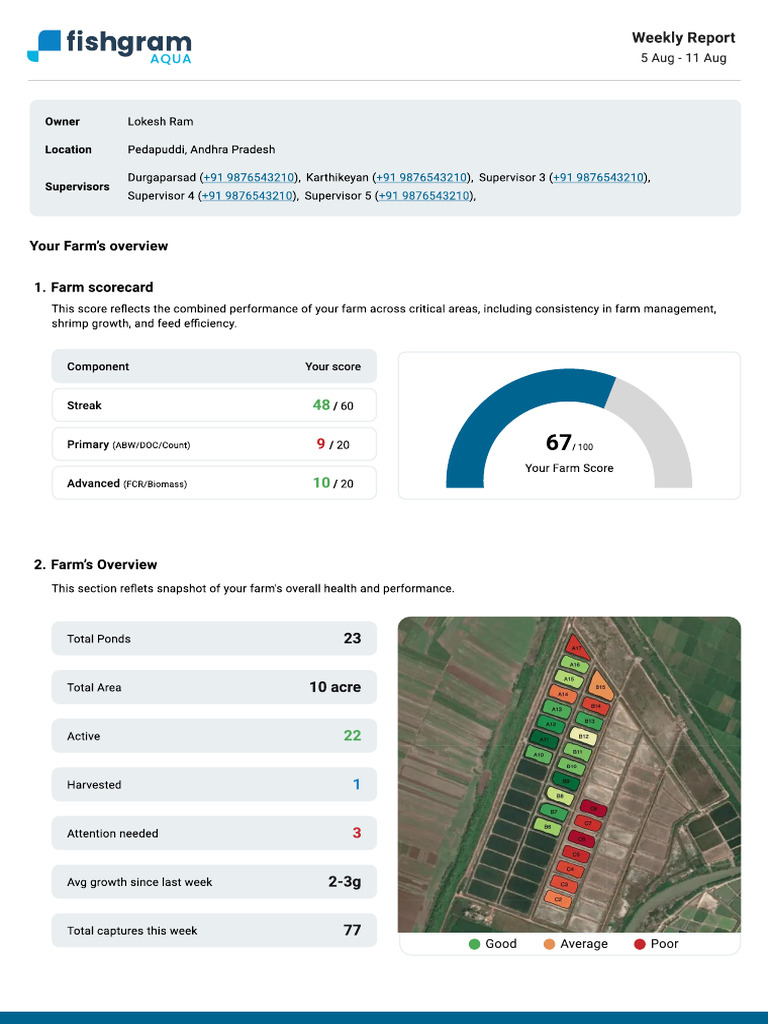Viewport: 768px width, 1024px height.
Task: Click the '5 Aug - 11 Aug' date range
Action: [684, 58]
